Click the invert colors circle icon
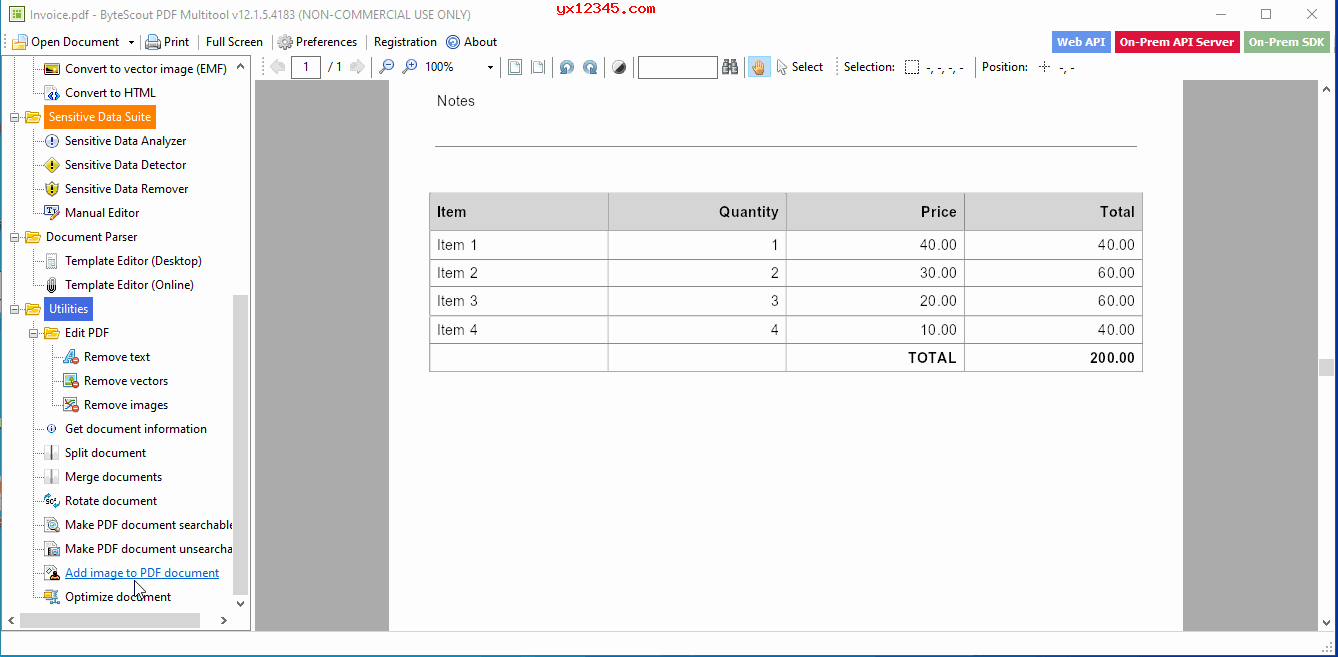1338x657 pixels. coord(619,67)
